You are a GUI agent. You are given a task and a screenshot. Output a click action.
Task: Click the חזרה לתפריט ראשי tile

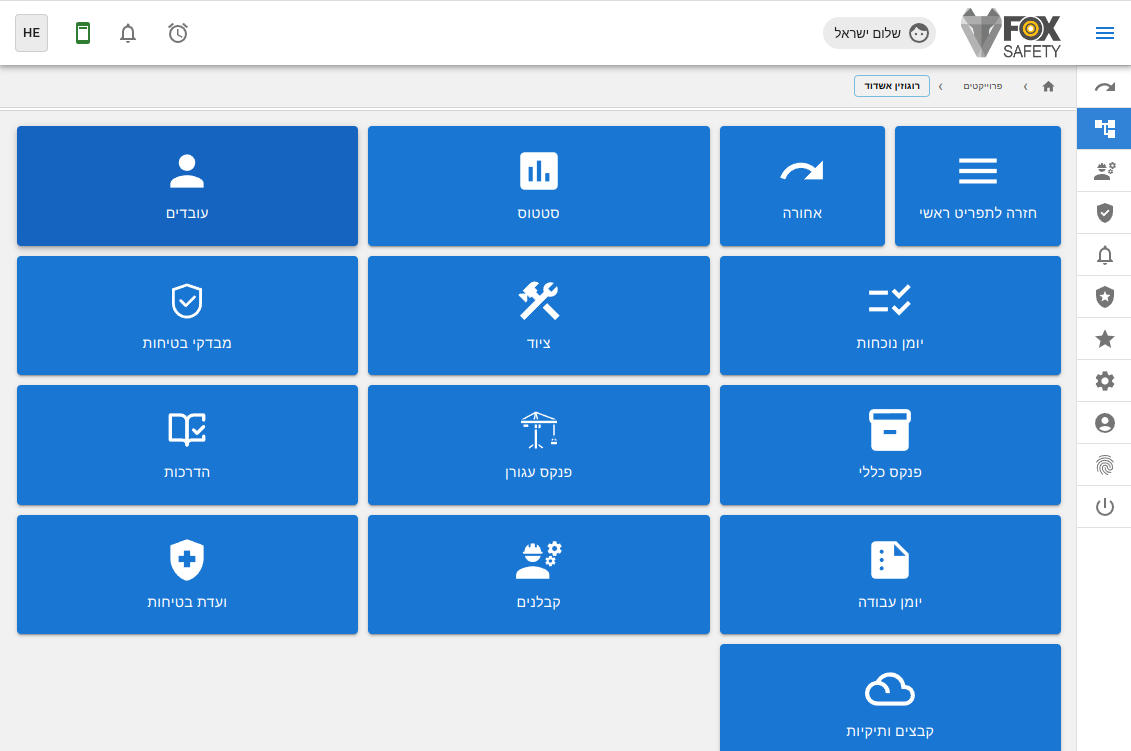pyautogui.click(x=977, y=186)
